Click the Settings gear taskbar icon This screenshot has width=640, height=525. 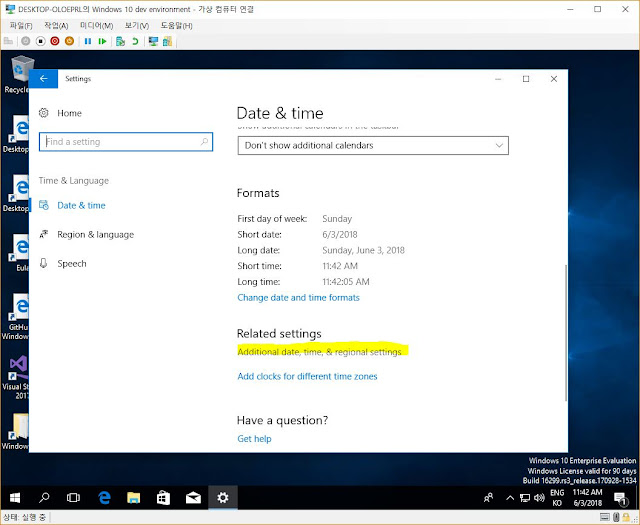tap(223, 498)
